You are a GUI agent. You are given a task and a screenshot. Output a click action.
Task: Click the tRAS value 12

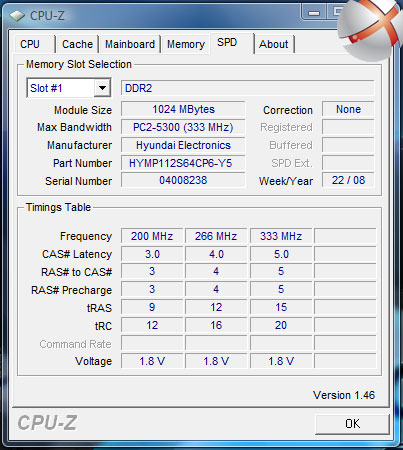tap(216, 307)
